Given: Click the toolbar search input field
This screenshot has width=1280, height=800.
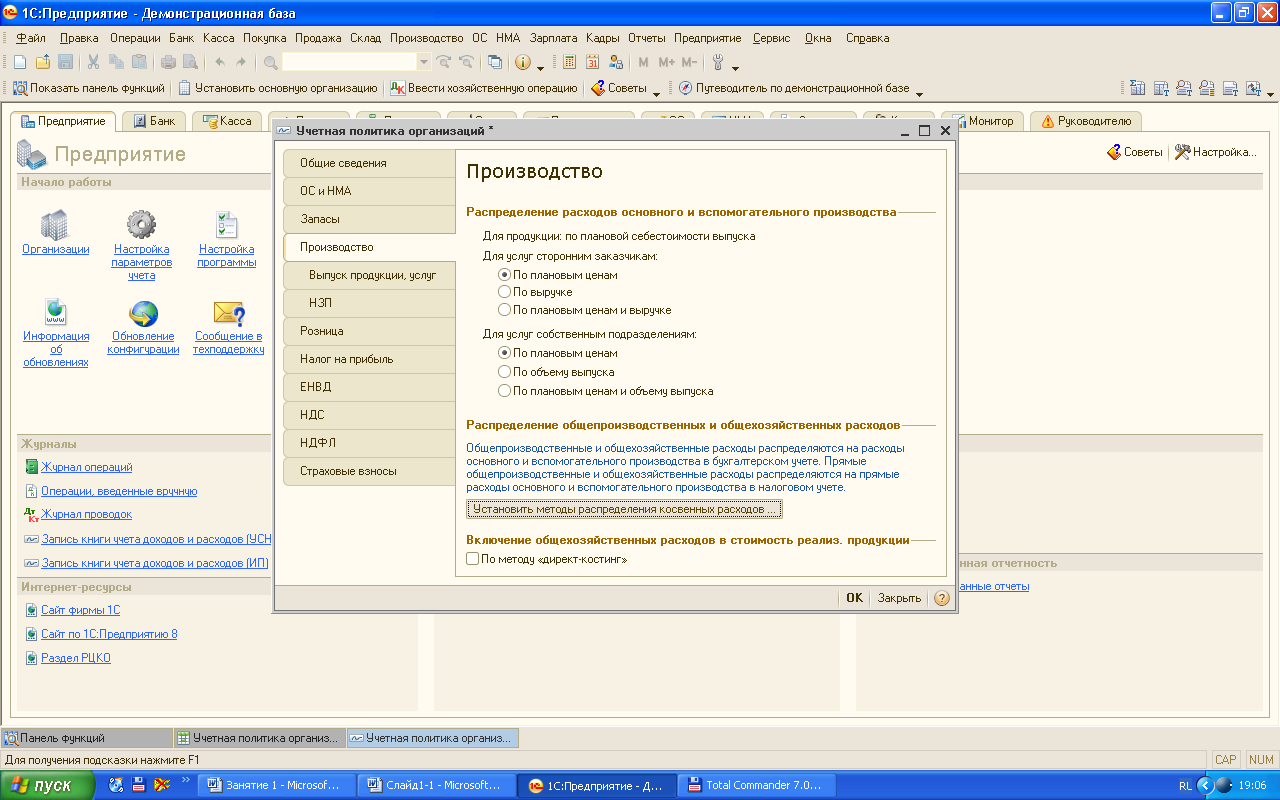Looking at the screenshot, I should (x=349, y=62).
